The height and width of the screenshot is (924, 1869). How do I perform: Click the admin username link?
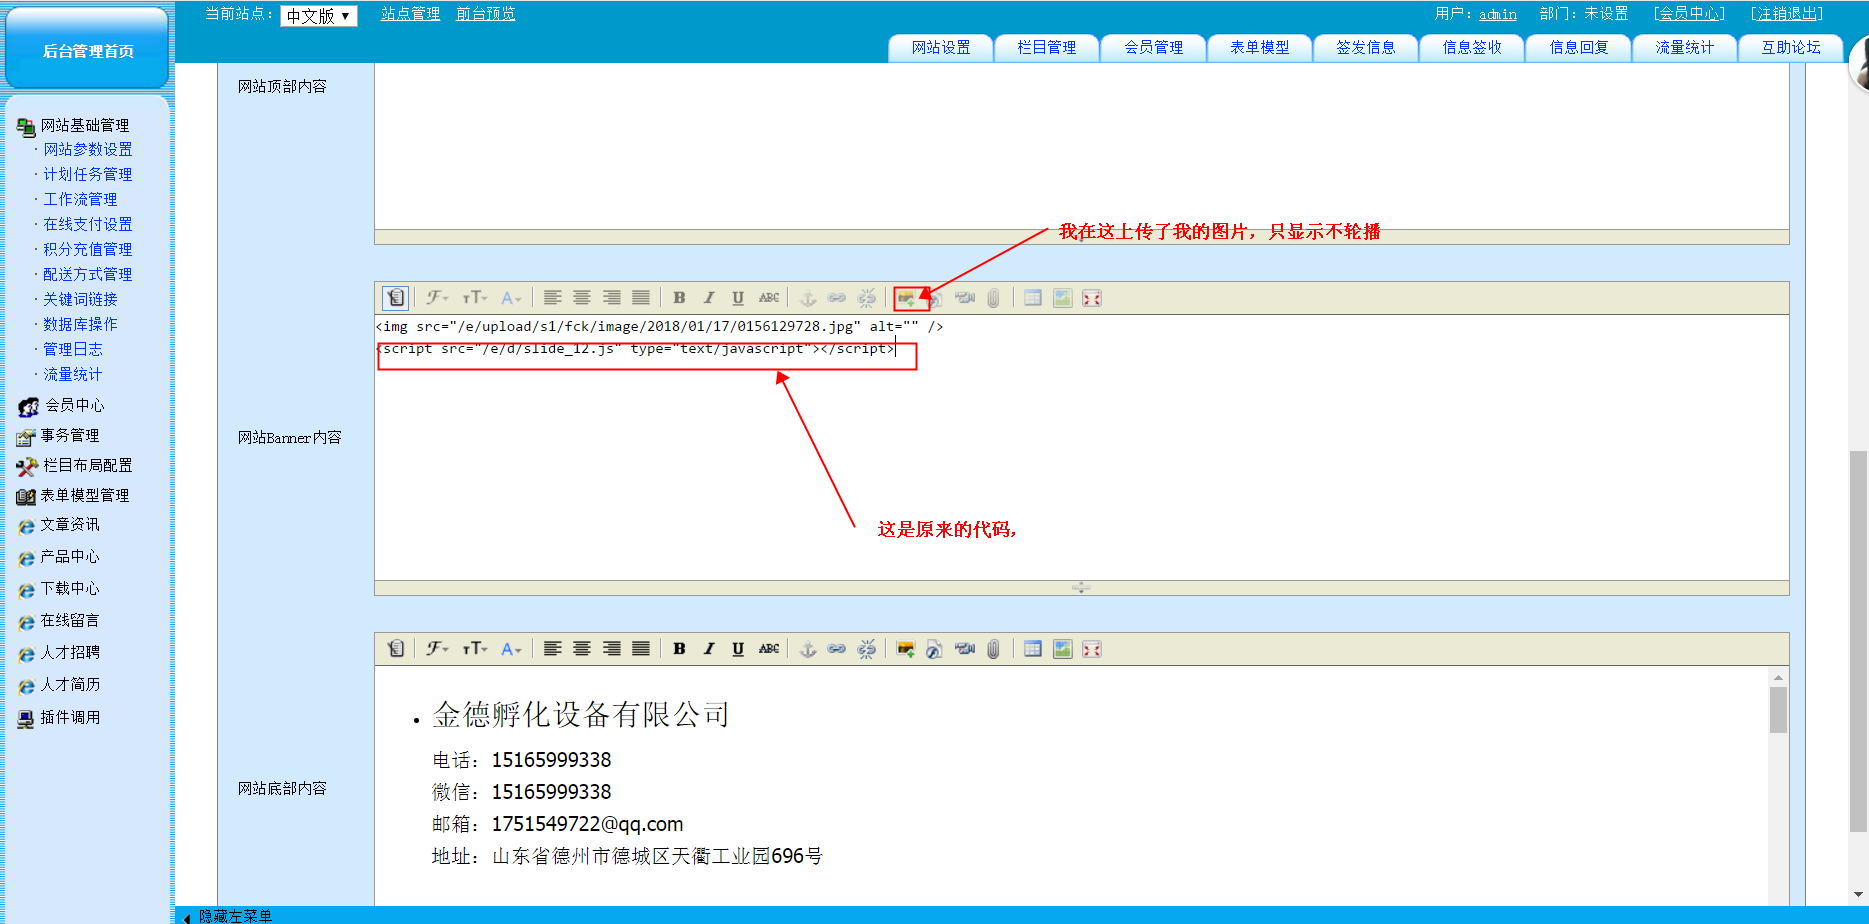pyautogui.click(x=1498, y=14)
